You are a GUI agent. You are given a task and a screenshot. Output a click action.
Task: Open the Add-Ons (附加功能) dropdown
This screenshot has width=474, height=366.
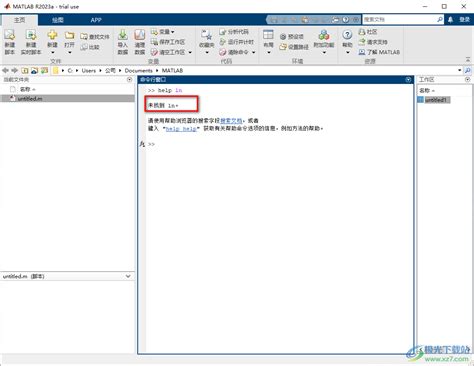pyautogui.click(x=324, y=53)
